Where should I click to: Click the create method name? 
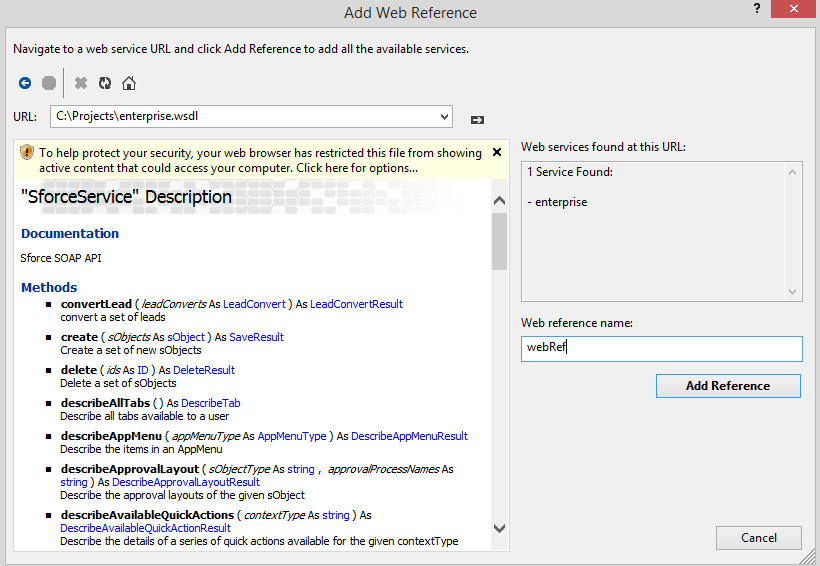79,337
